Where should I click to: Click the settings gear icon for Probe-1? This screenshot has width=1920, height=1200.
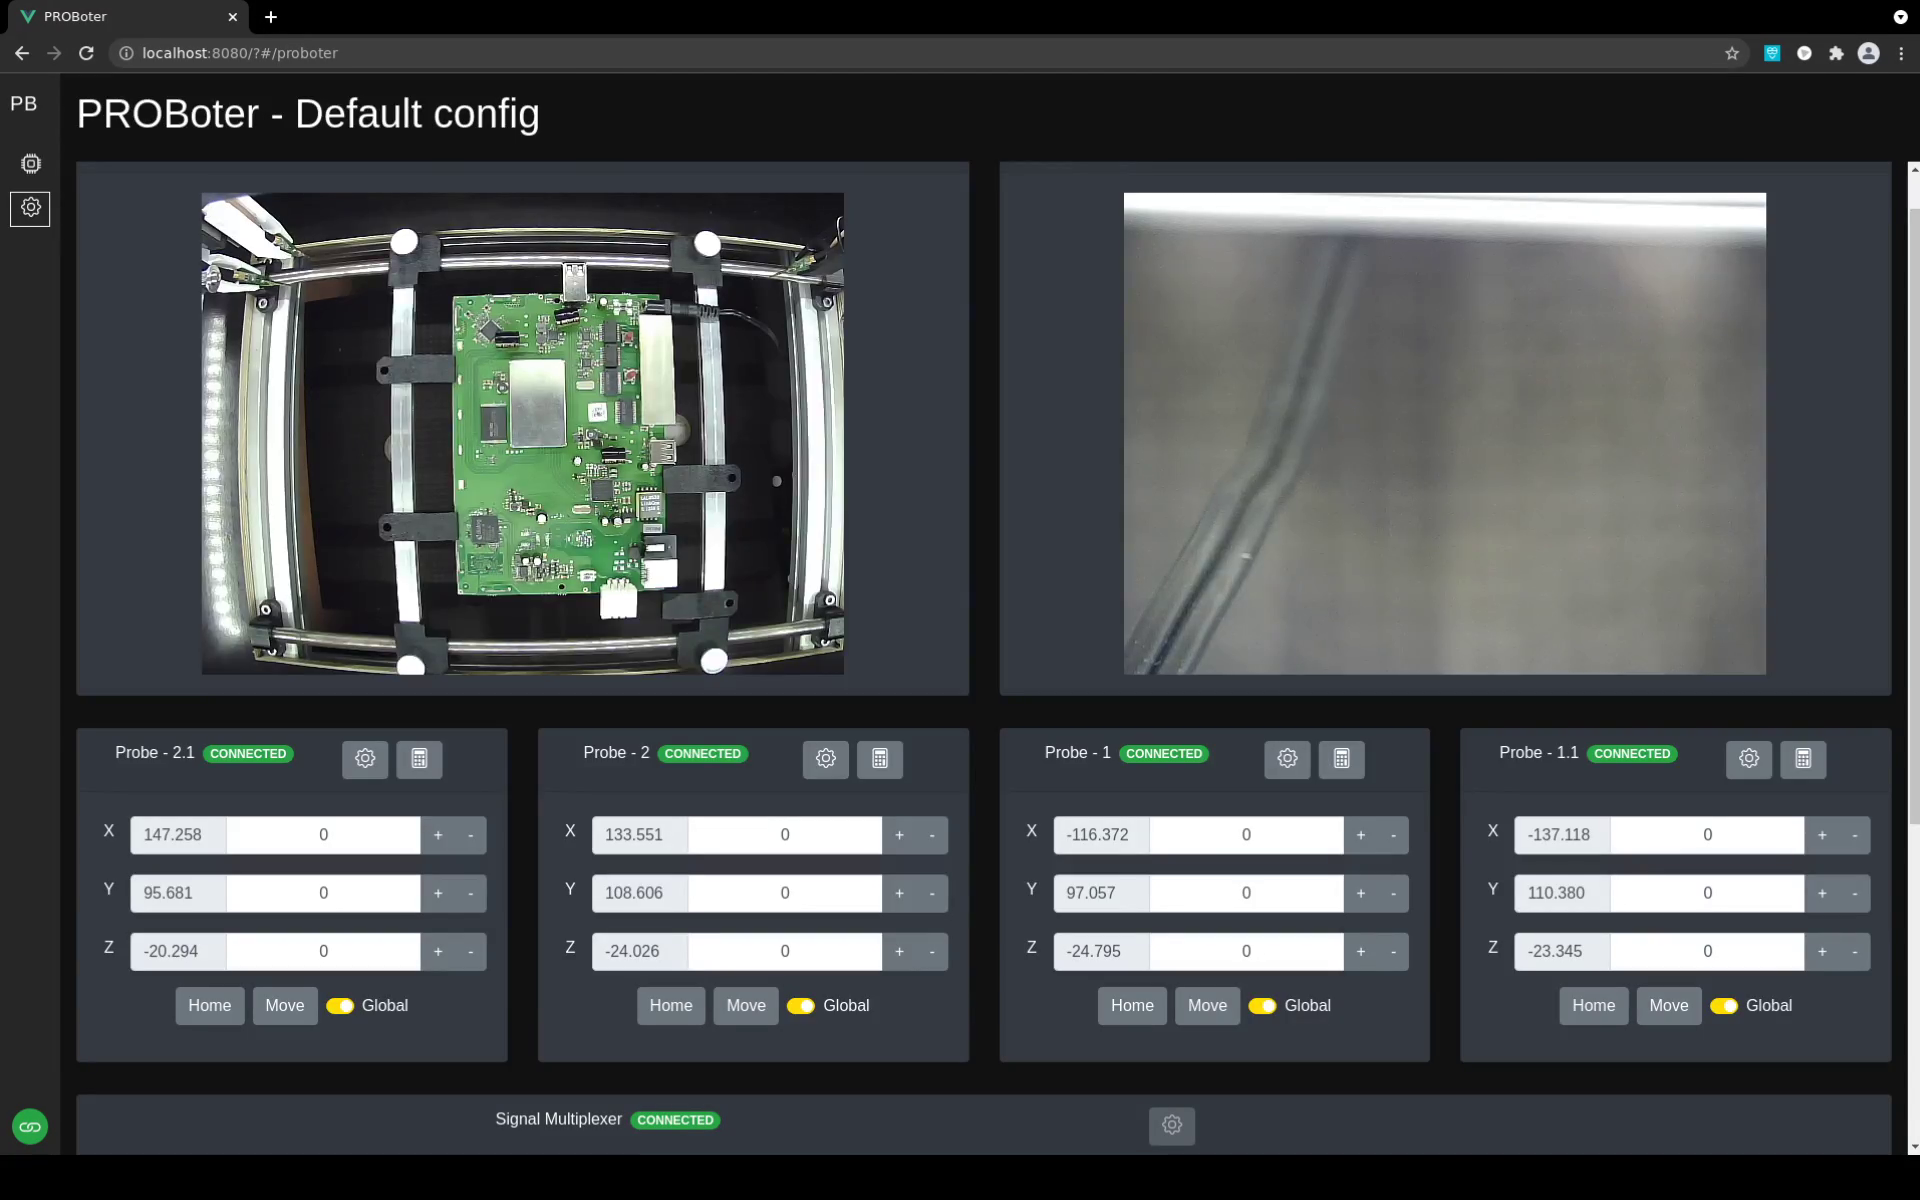click(x=1287, y=758)
